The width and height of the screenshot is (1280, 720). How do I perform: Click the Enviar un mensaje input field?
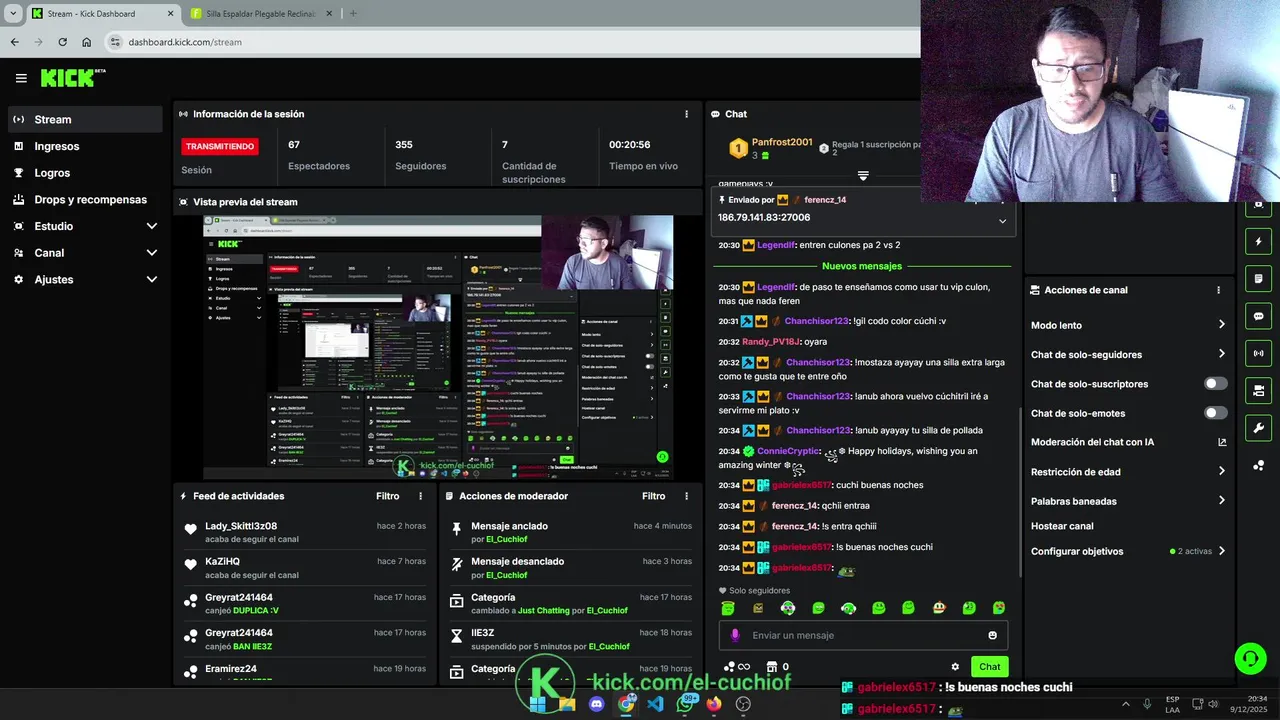pyautogui.click(x=863, y=635)
